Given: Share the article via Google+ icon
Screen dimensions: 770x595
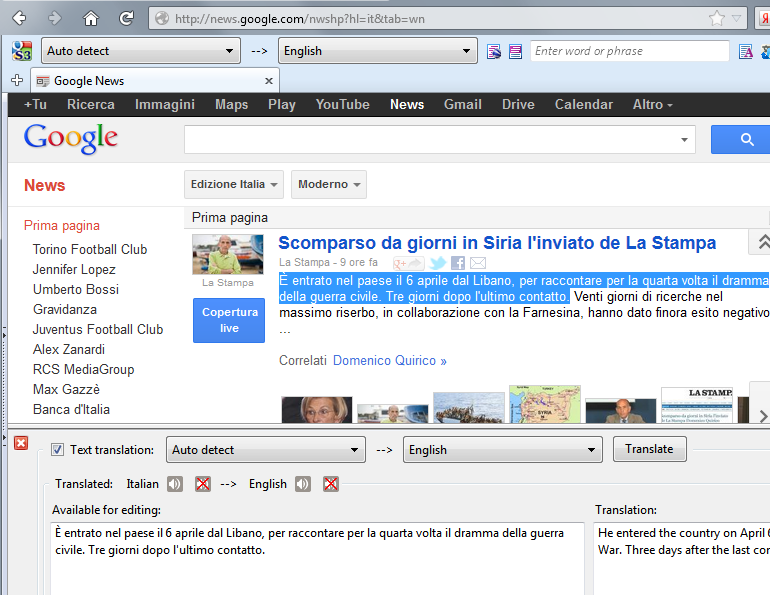Looking at the screenshot, I should point(408,263).
